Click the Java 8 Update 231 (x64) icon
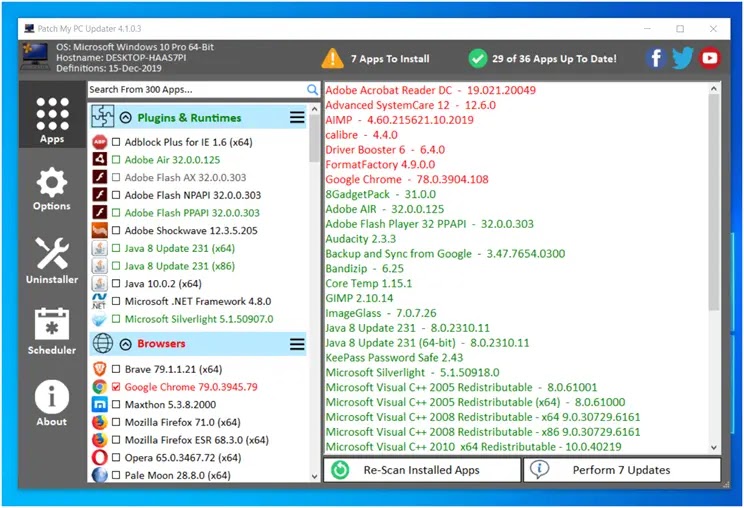 pyautogui.click(x=99, y=248)
